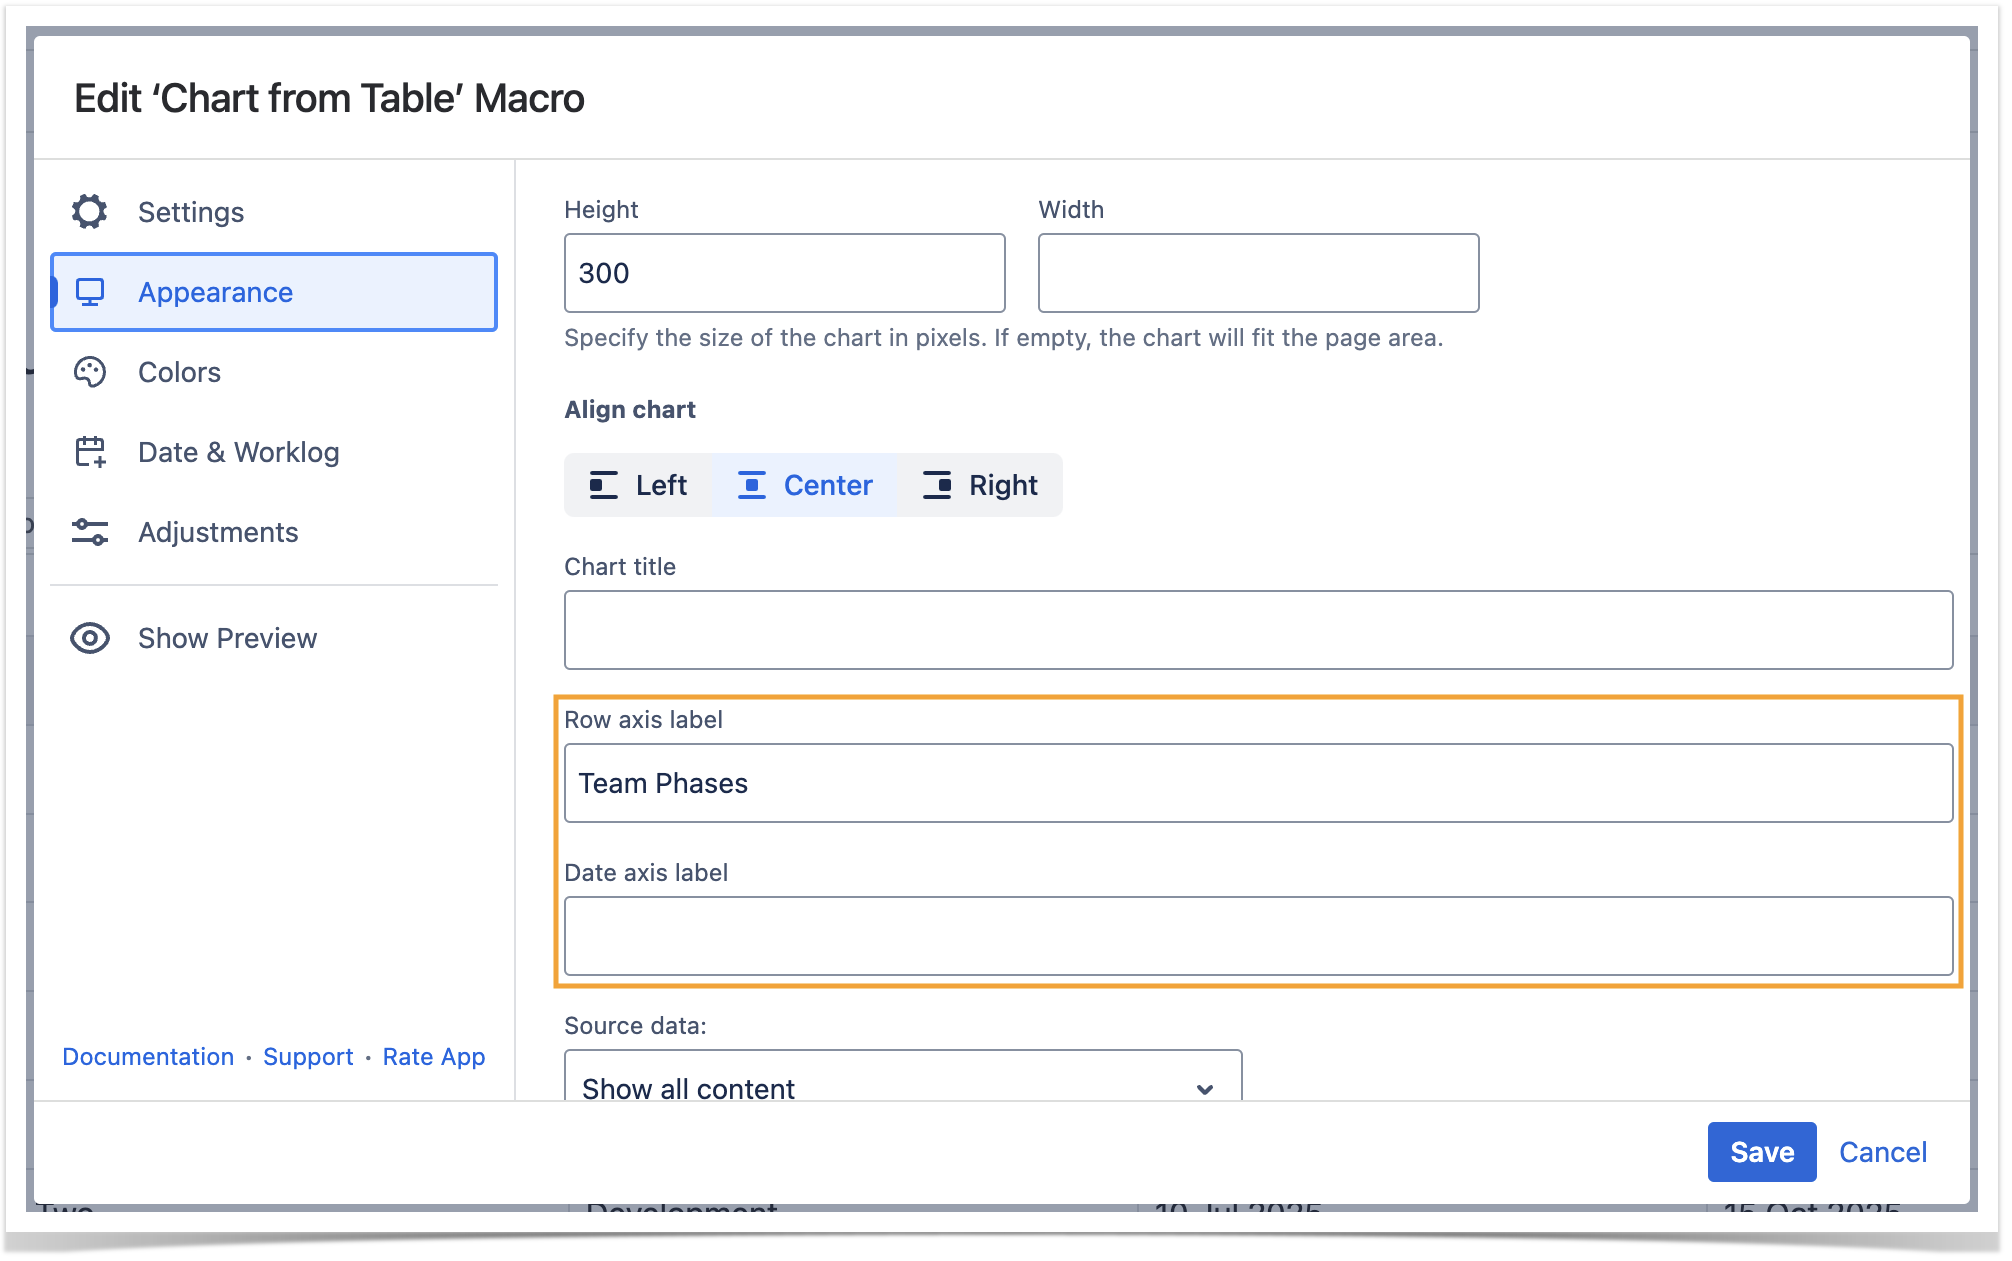Image resolution: width=2012 pixels, height=1261 pixels.
Task: Click the Appearance monitor icon
Action: click(90, 292)
